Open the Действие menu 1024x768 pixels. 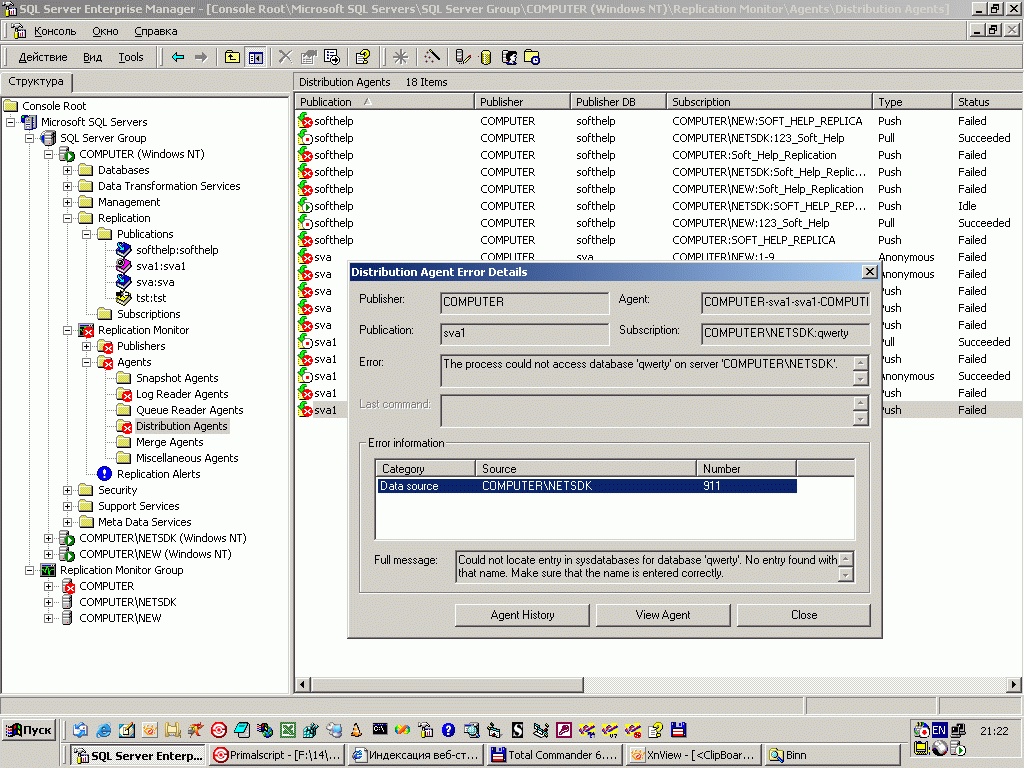(x=42, y=57)
